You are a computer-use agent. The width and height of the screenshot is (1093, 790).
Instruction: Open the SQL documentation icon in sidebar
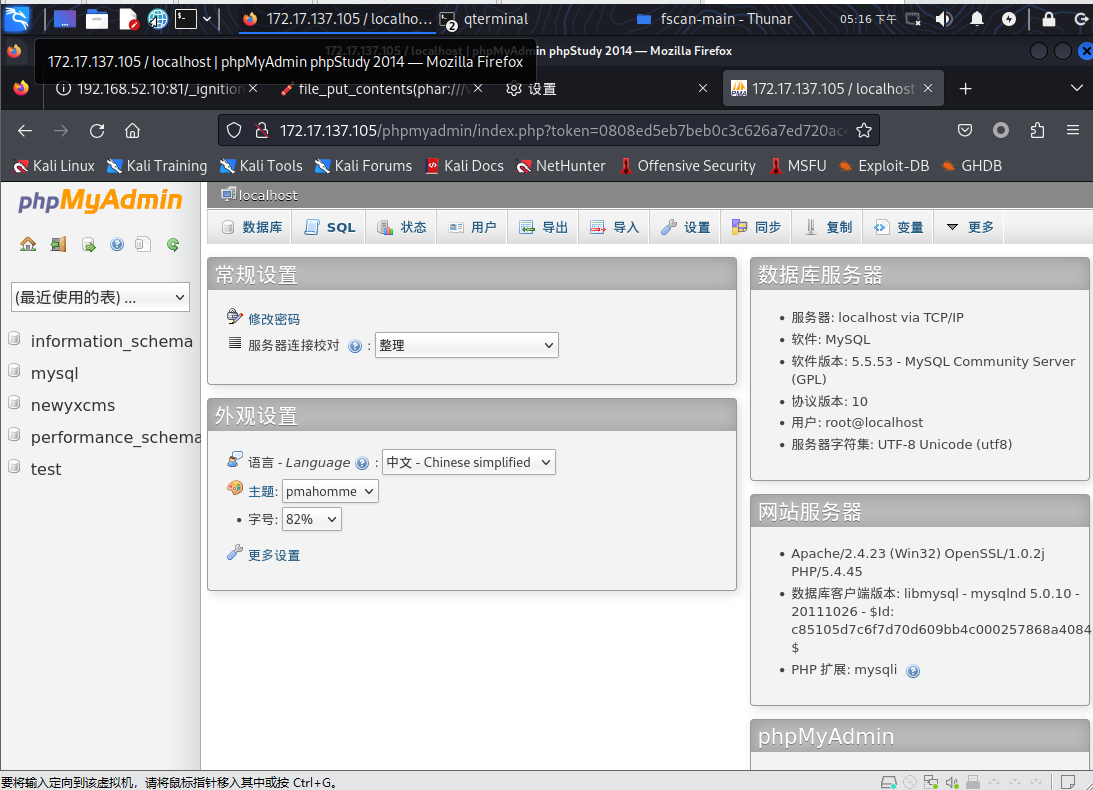143,245
